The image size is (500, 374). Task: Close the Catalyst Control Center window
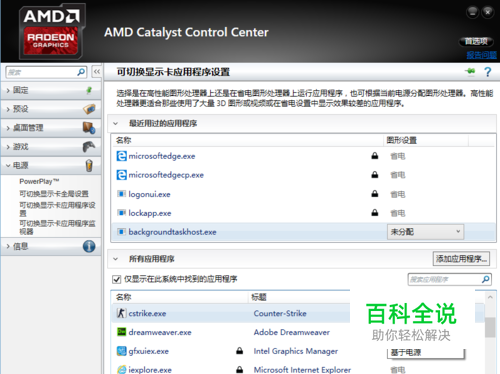click(488, 12)
